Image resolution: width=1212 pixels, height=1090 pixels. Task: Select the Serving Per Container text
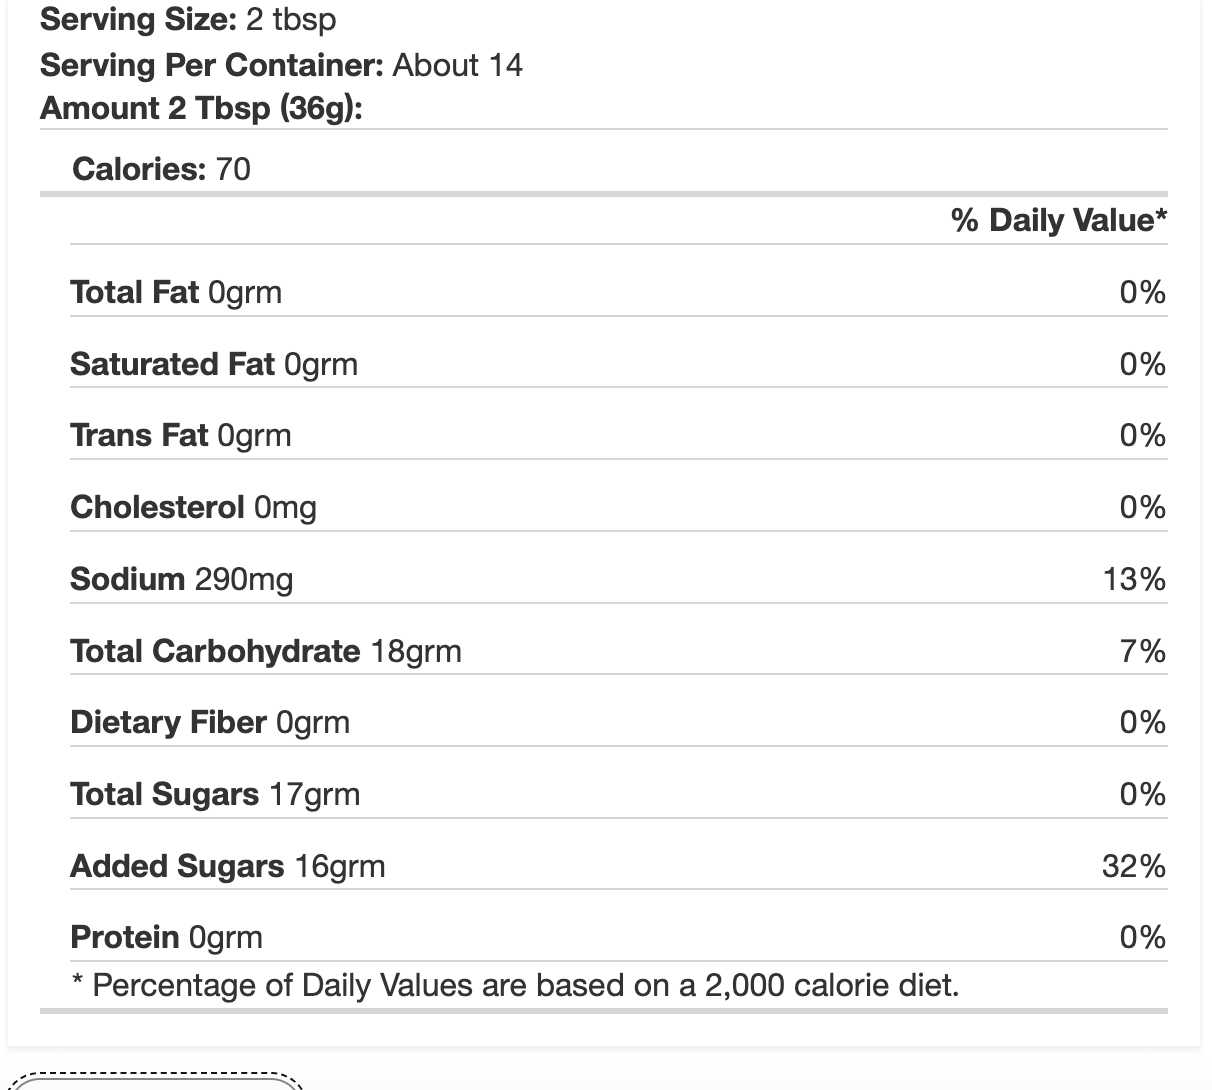coord(281,65)
